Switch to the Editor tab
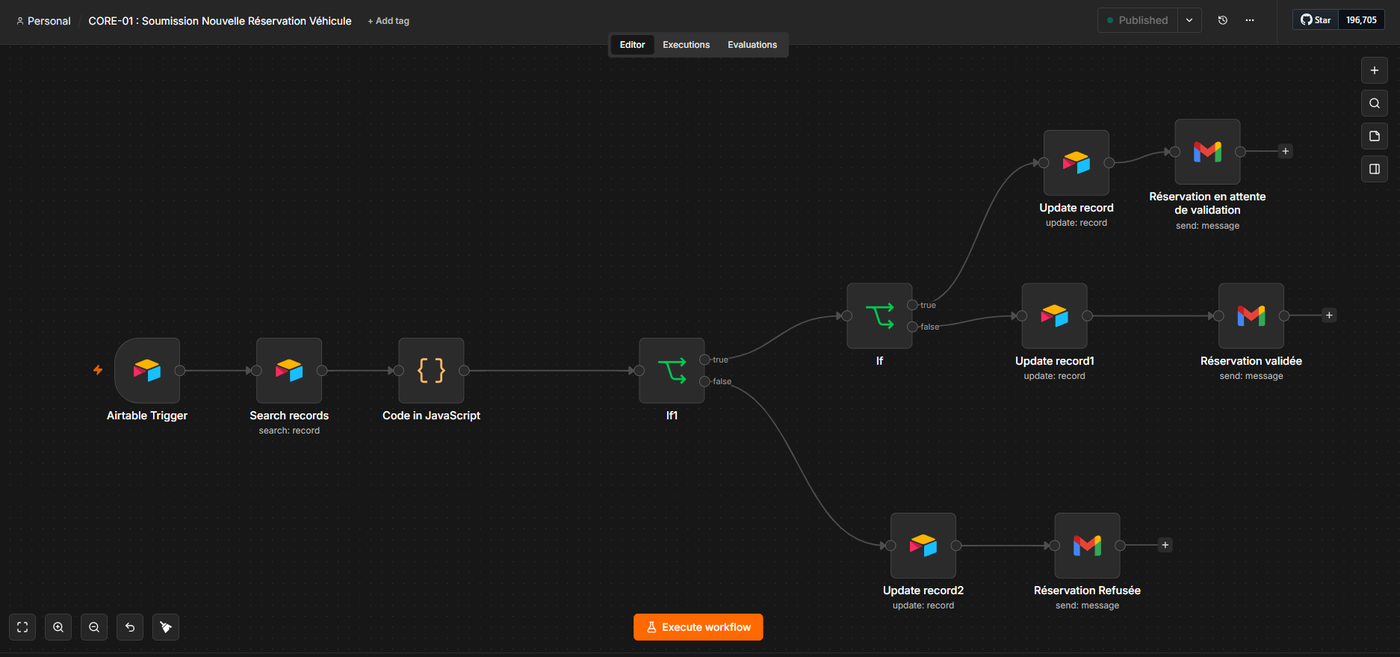Screen dimensions: 1400x657 (633, 45)
